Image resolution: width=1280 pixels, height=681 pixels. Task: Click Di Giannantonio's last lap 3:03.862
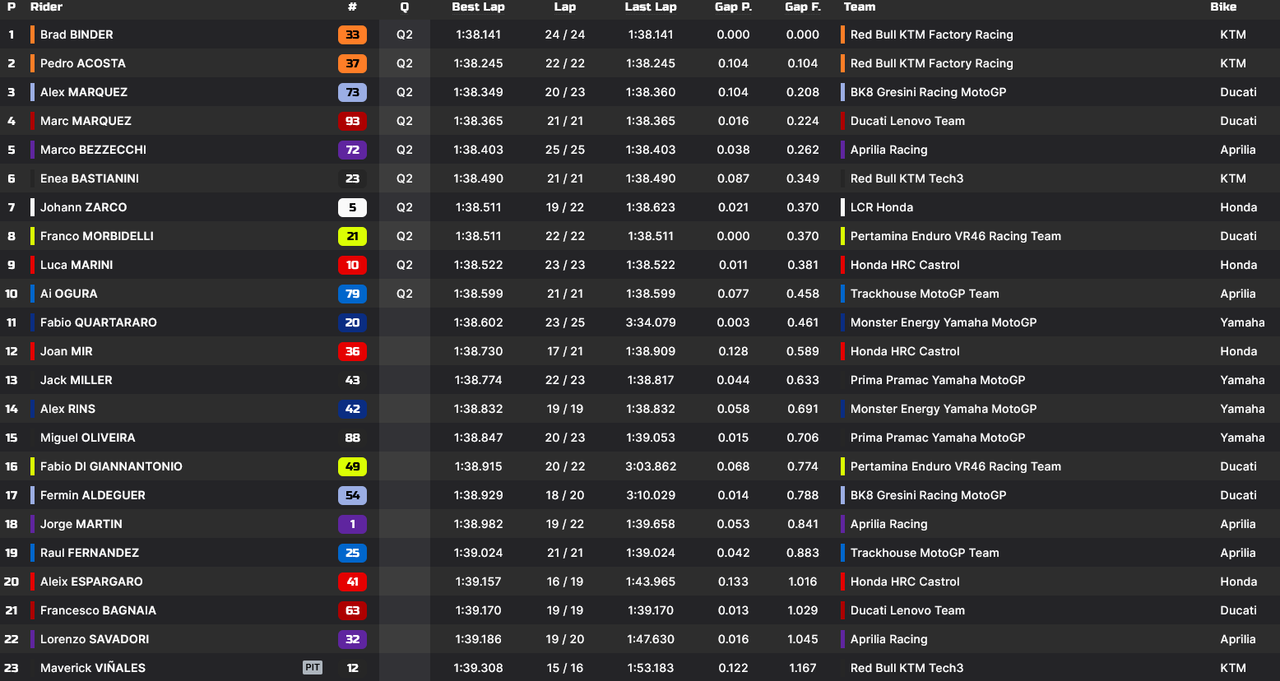coord(651,467)
